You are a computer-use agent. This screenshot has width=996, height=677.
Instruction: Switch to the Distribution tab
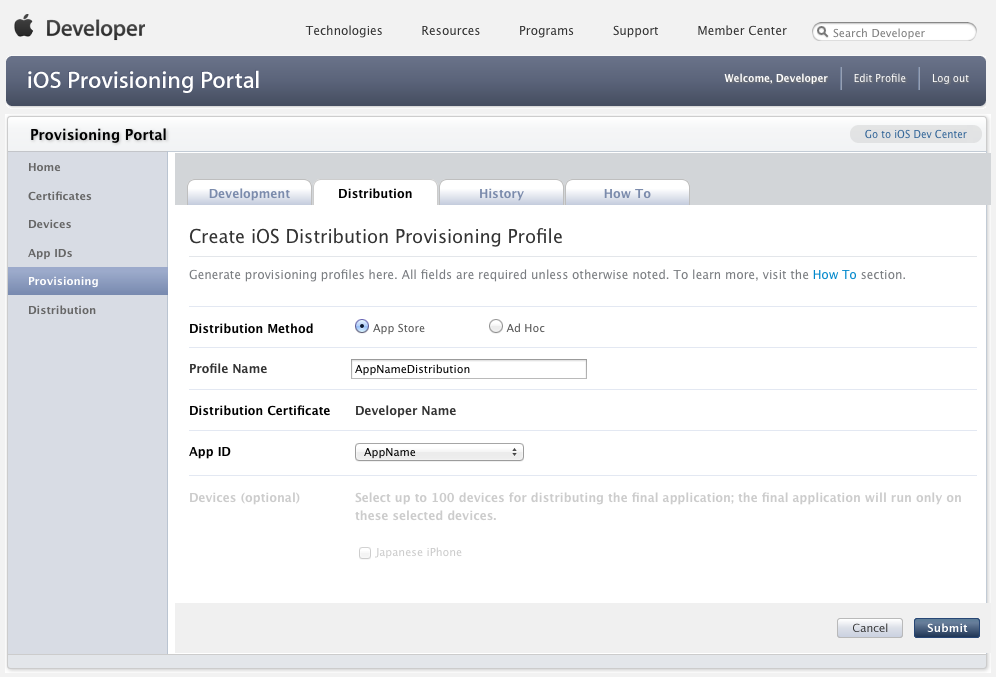point(375,193)
